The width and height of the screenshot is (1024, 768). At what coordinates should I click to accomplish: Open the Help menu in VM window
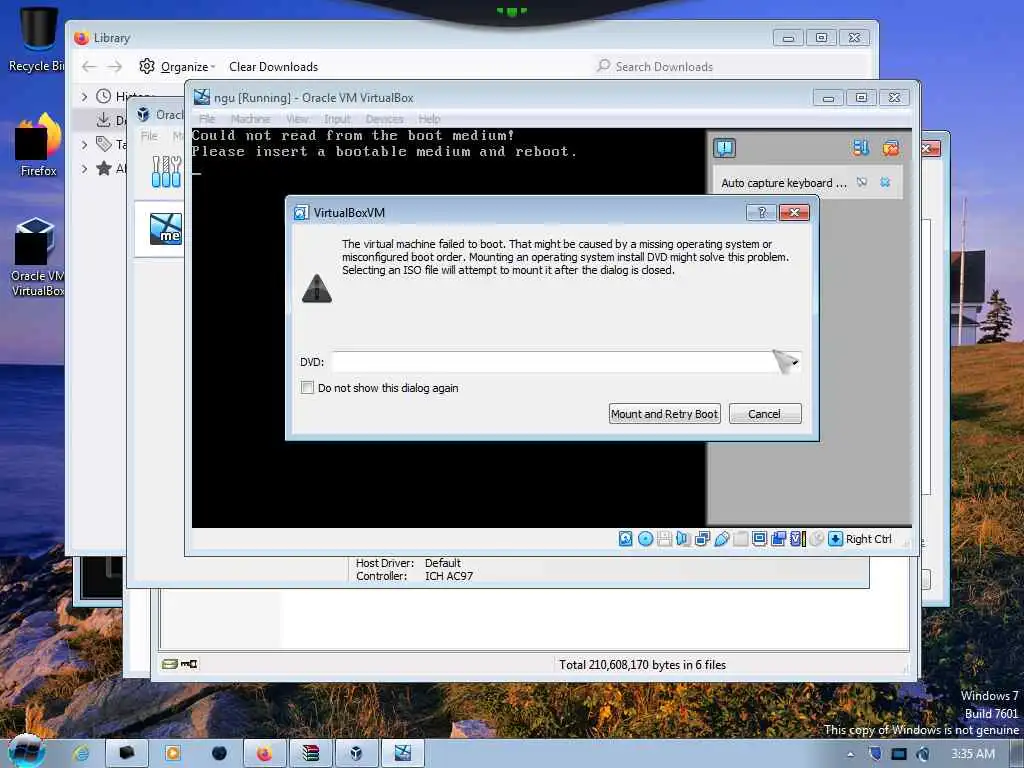tap(429, 119)
